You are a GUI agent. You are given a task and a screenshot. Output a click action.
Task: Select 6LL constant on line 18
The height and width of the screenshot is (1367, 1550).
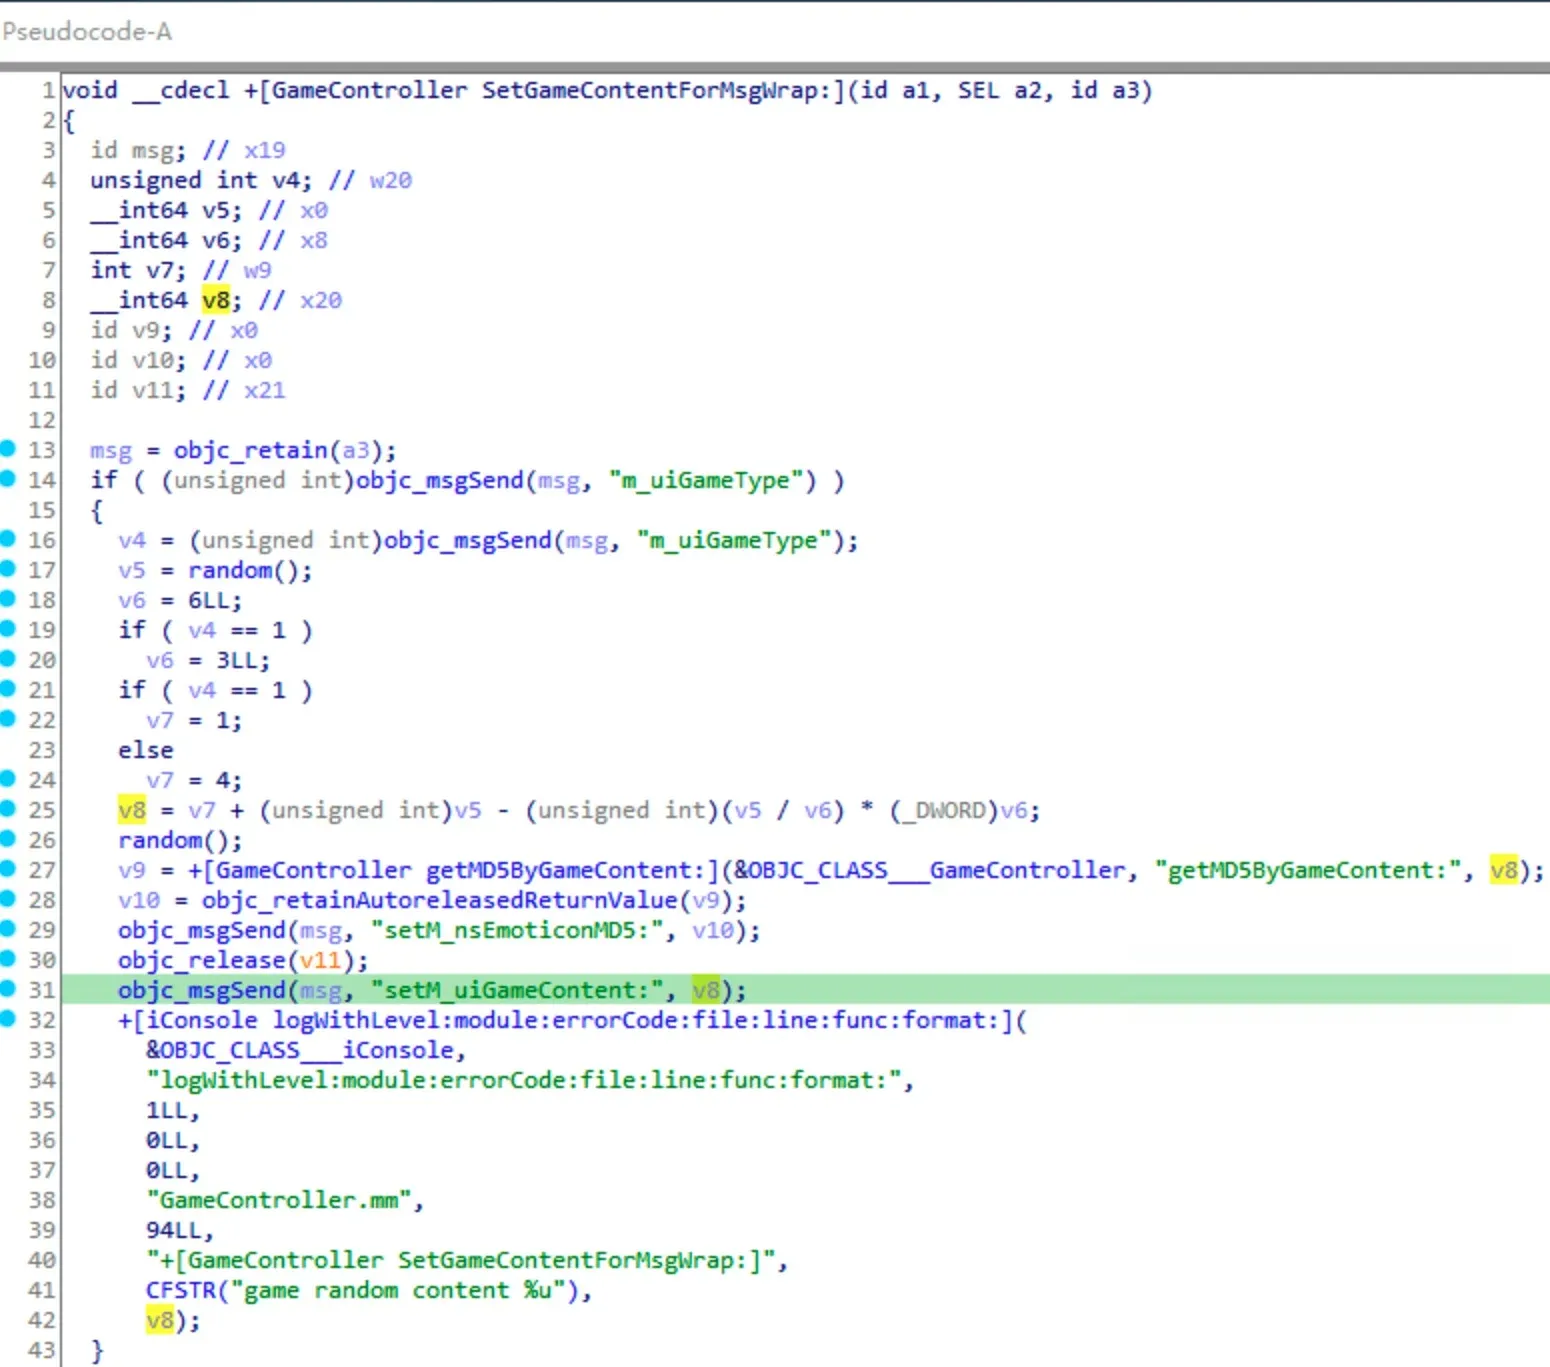(209, 600)
